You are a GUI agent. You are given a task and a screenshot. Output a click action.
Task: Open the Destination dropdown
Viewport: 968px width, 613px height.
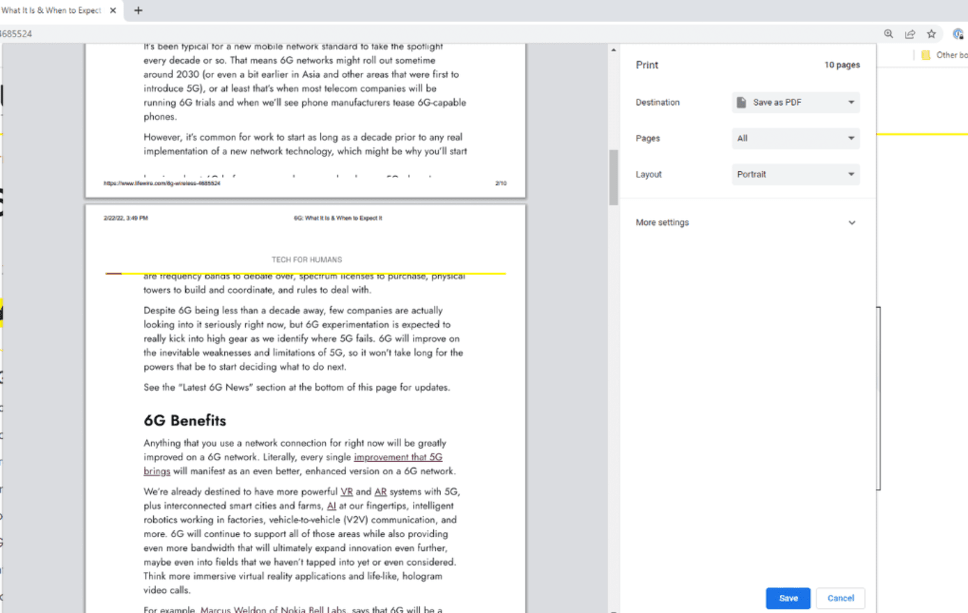pos(795,102)
